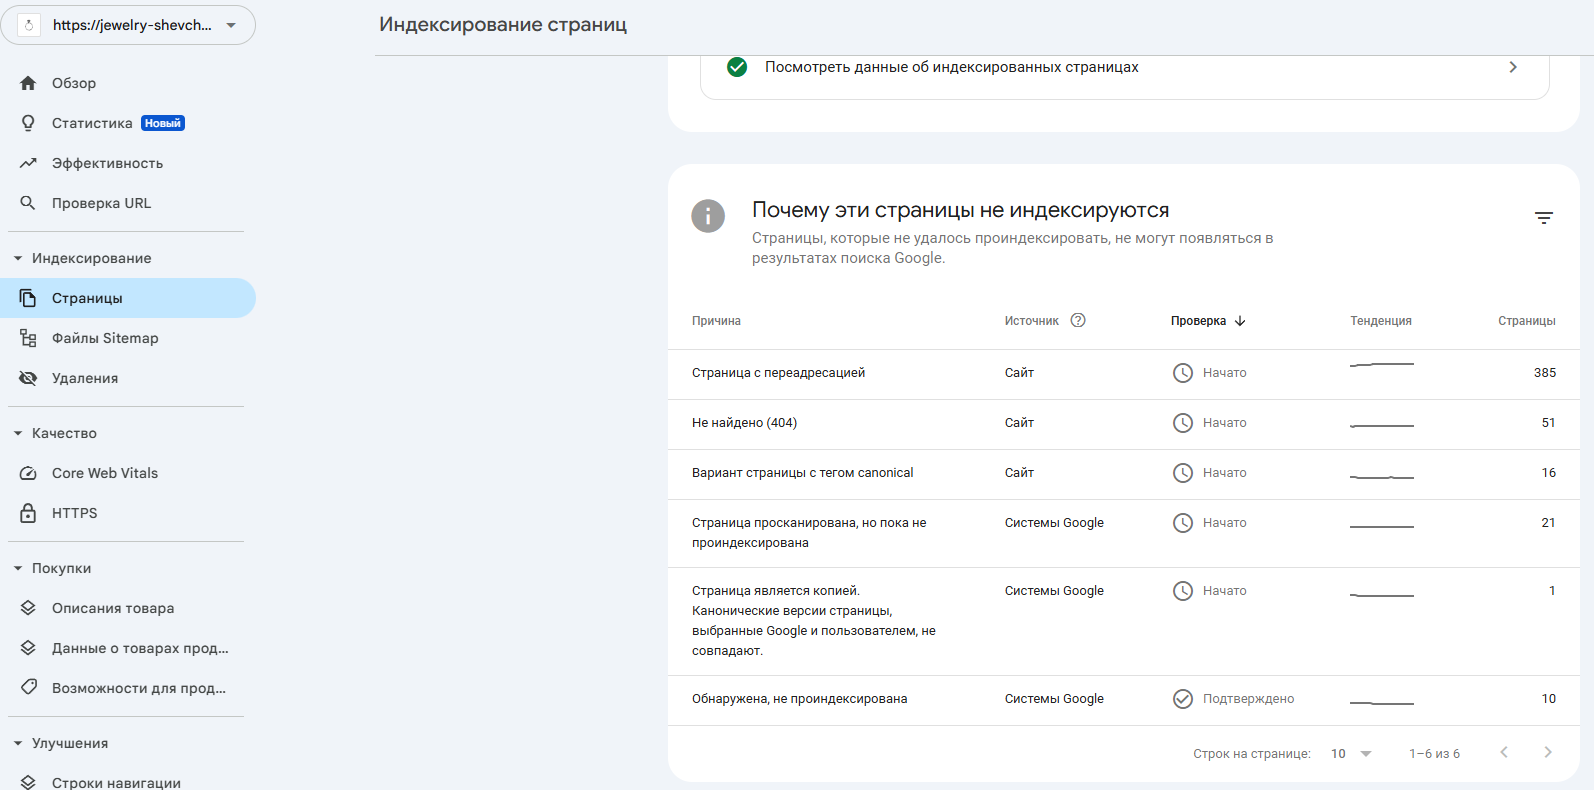Click the Описания товара layers icon
The width and height of the screenshot is (1594, 790).
(28, 608)
